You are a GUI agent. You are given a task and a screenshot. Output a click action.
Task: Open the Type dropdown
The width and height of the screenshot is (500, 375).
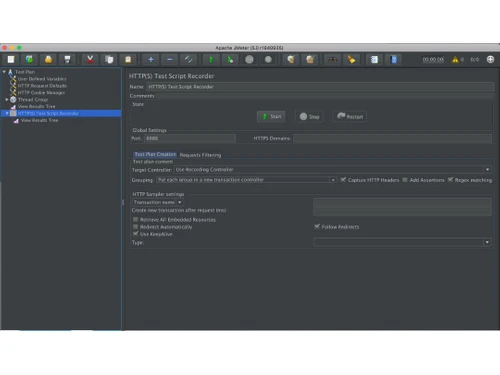click(x=402, y=242)
